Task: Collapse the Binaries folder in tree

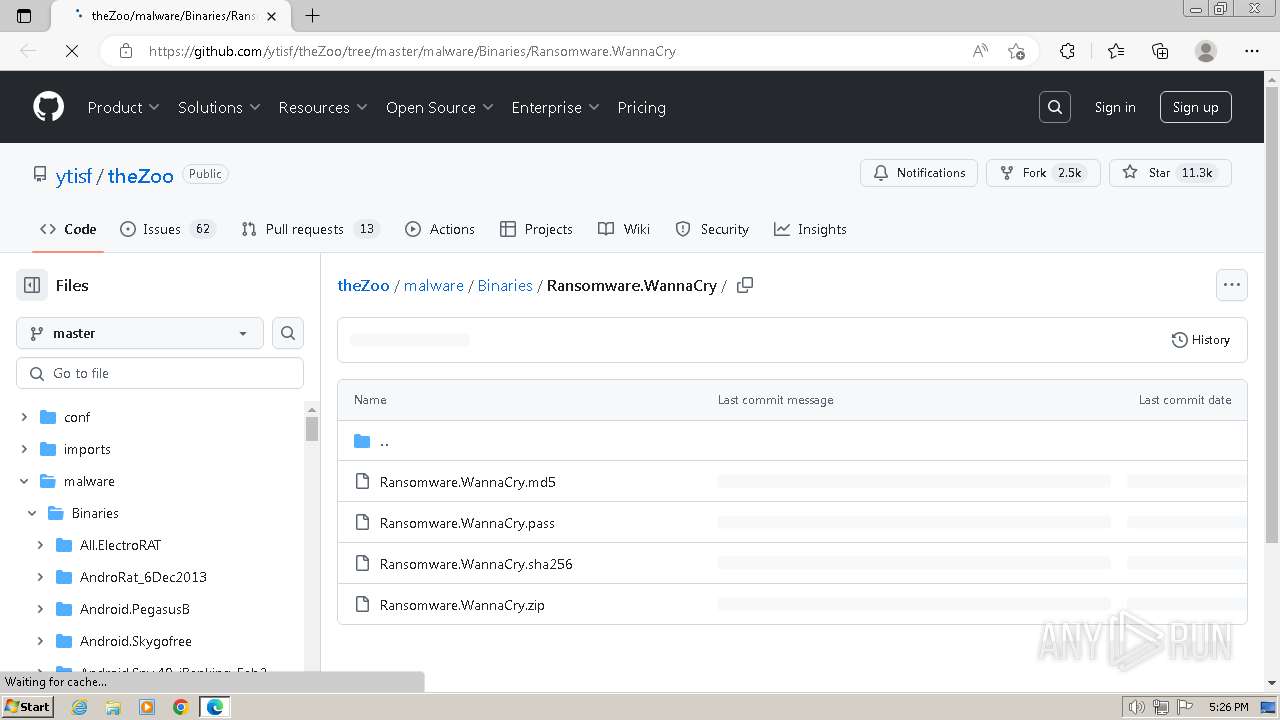Action: point(32,513)
